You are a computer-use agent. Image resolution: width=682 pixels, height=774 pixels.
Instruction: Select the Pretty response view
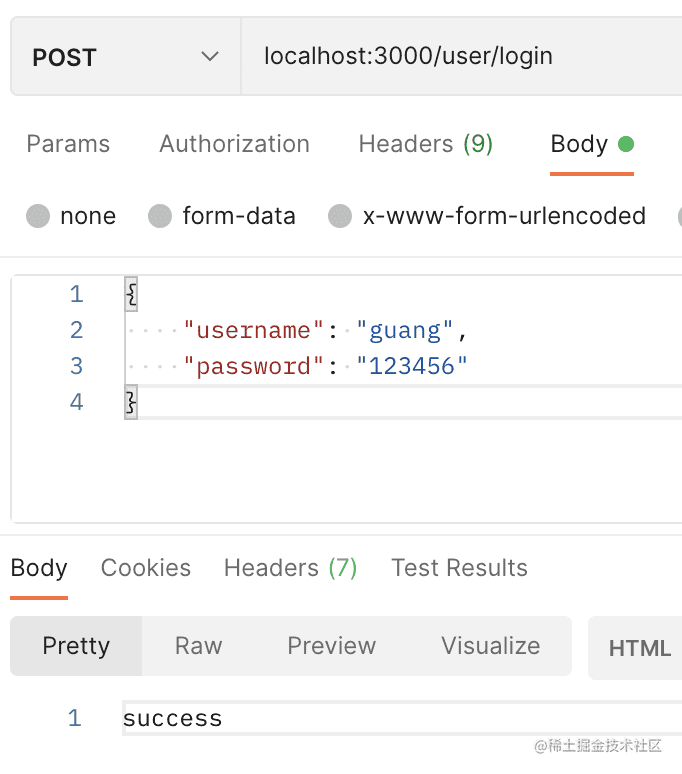tap(76, 646)
